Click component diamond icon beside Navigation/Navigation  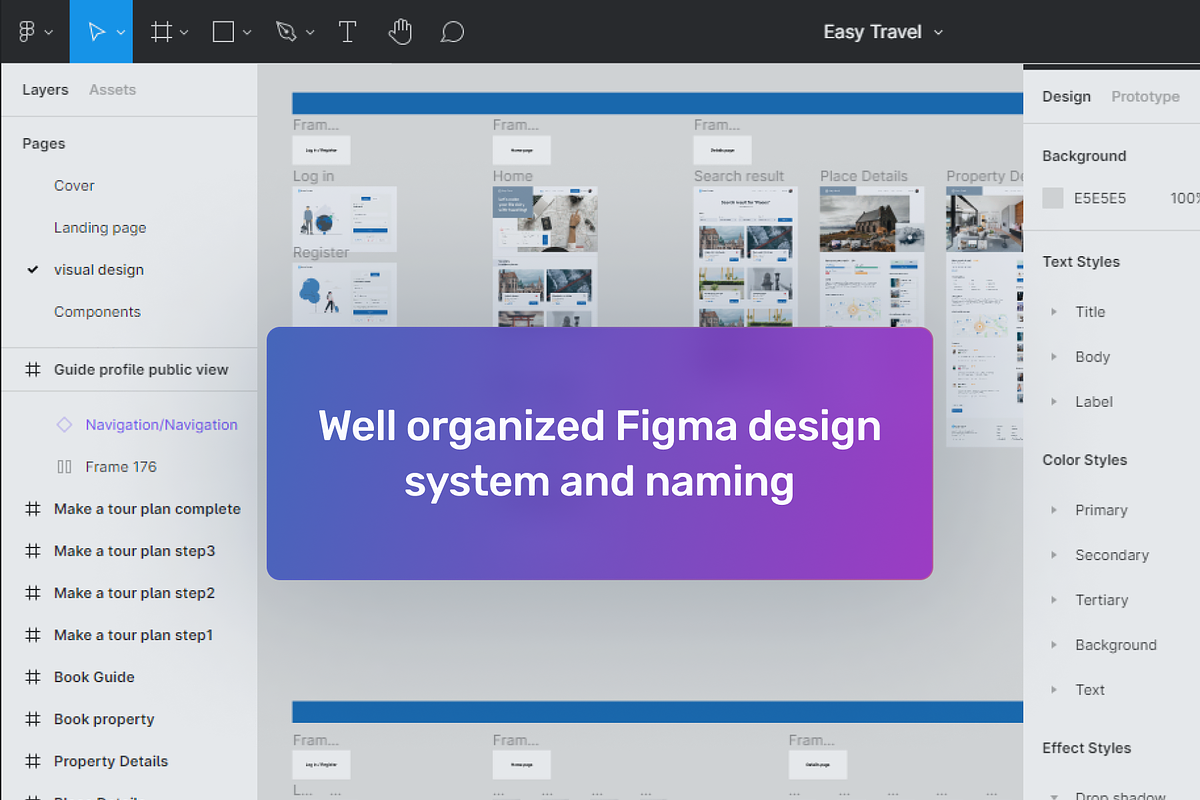coord(64,425)
